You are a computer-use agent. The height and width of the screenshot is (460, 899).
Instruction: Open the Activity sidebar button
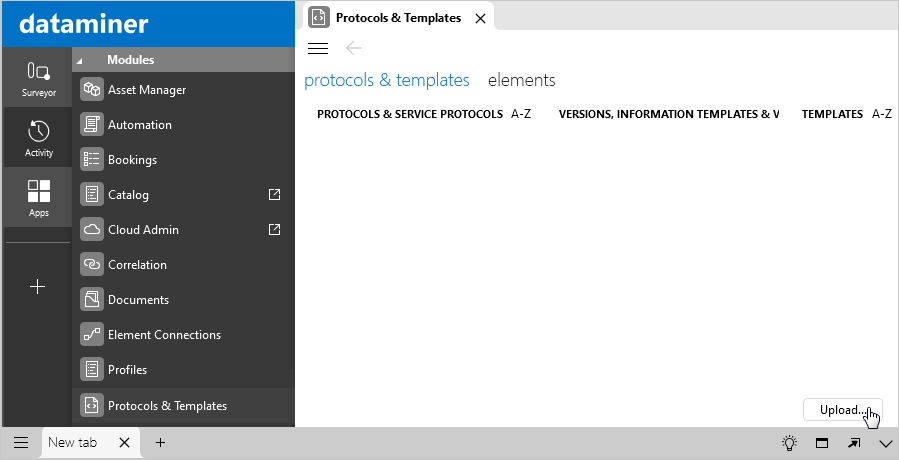pos(38,138)
